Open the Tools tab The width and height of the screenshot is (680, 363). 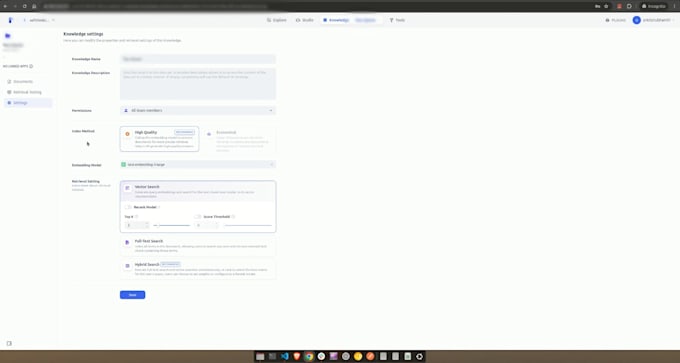[x=397, y=20]
